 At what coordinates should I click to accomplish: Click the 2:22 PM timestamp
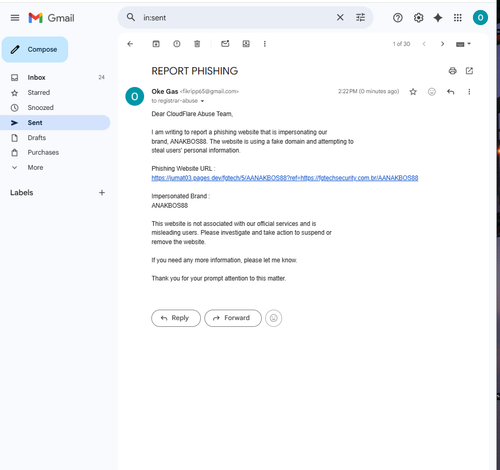(368, 91)
